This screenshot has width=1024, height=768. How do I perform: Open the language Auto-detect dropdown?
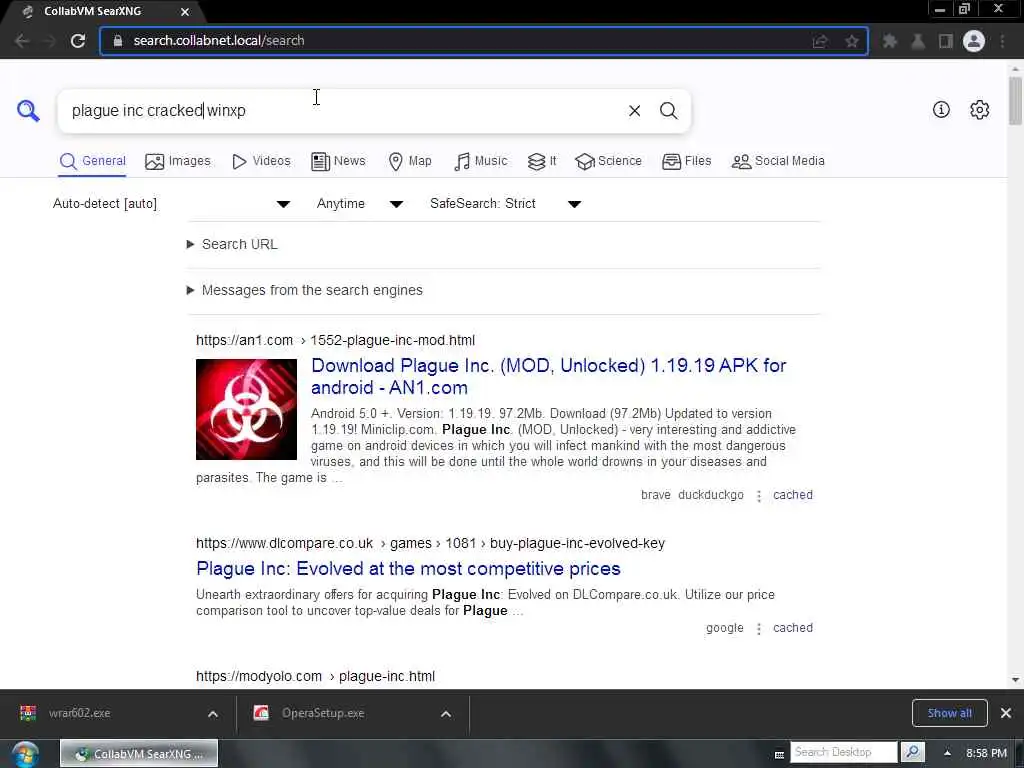pyautogui.click(x=171, y=204)
